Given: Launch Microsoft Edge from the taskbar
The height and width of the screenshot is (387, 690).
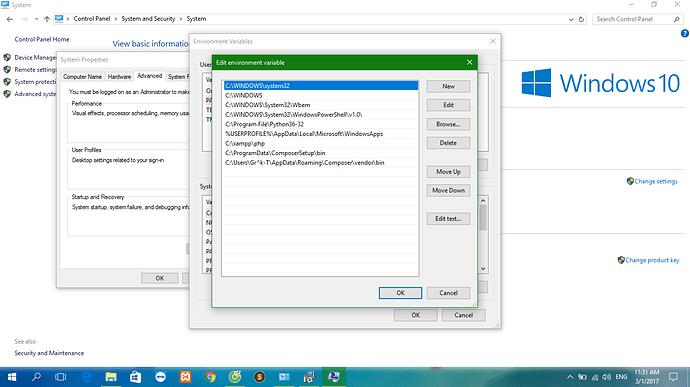Looking at the screenshot, I should (87, 377).
